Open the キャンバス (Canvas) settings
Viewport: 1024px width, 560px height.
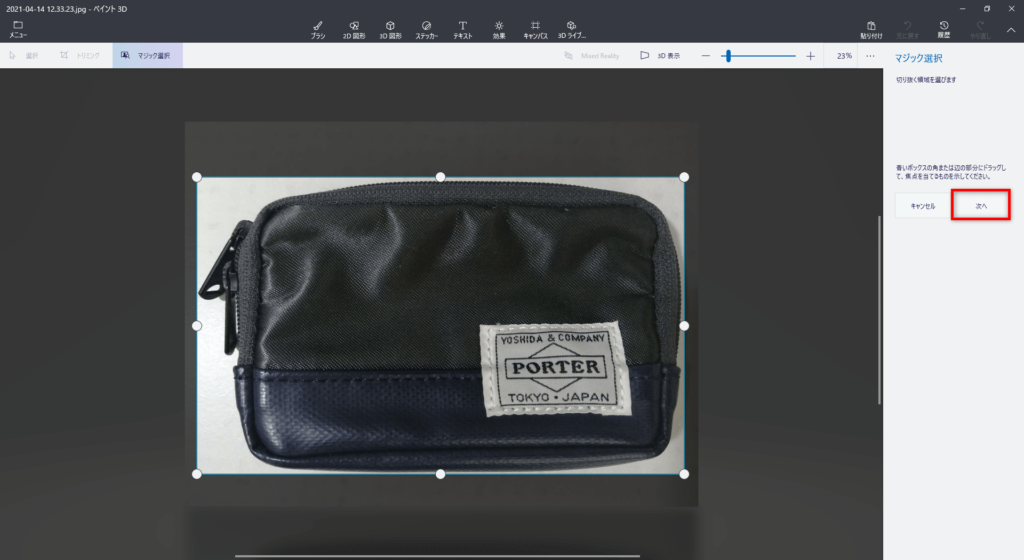[535, 30]
